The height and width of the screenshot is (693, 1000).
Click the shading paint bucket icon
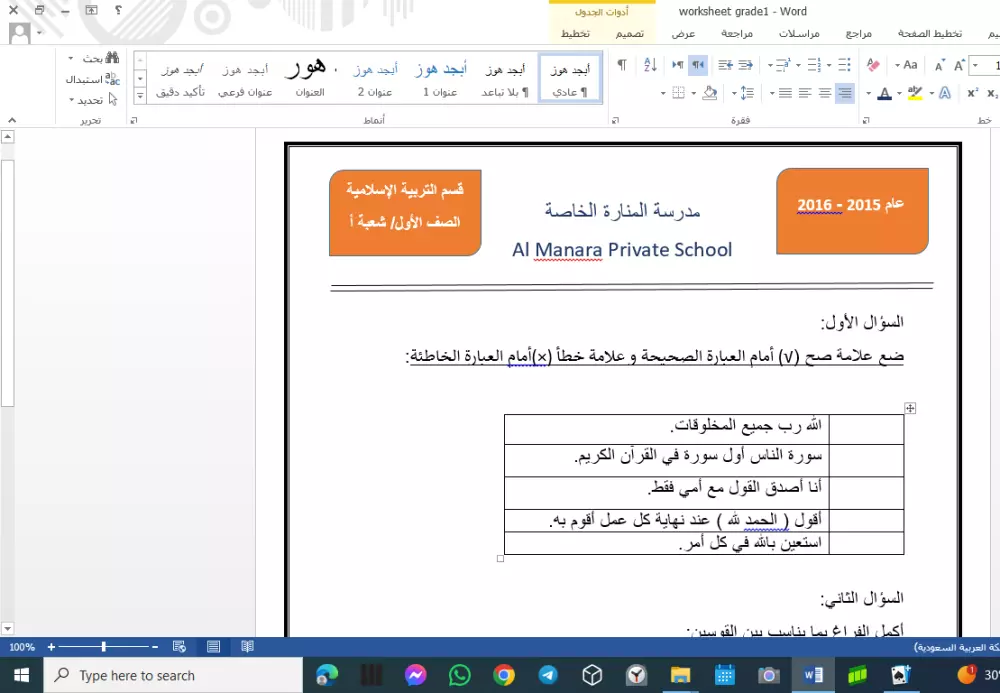(710, 93)
